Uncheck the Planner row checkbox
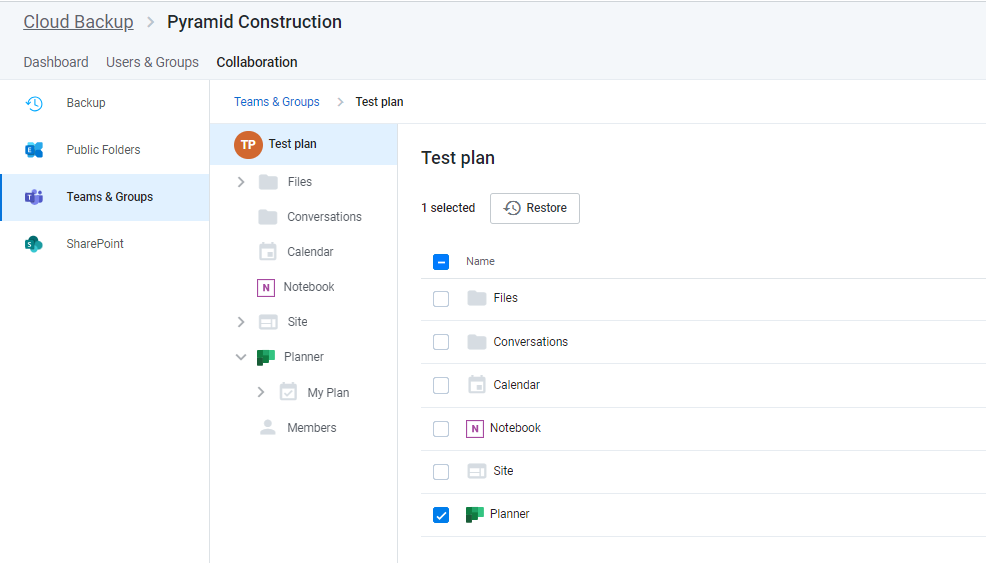The width and height of the screenshot is (986, 563). point(441,515)
